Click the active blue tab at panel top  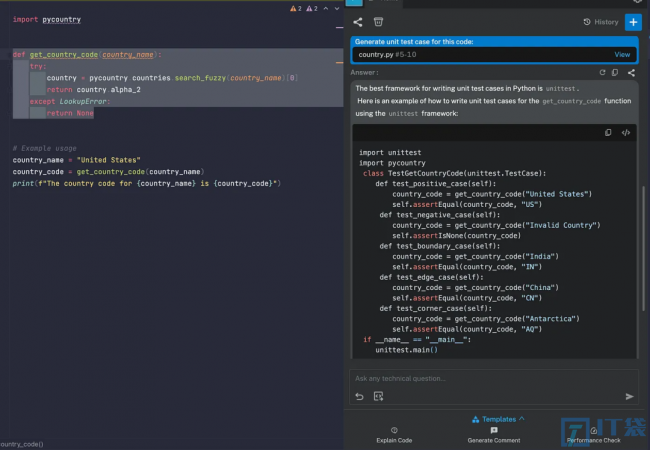354,2
